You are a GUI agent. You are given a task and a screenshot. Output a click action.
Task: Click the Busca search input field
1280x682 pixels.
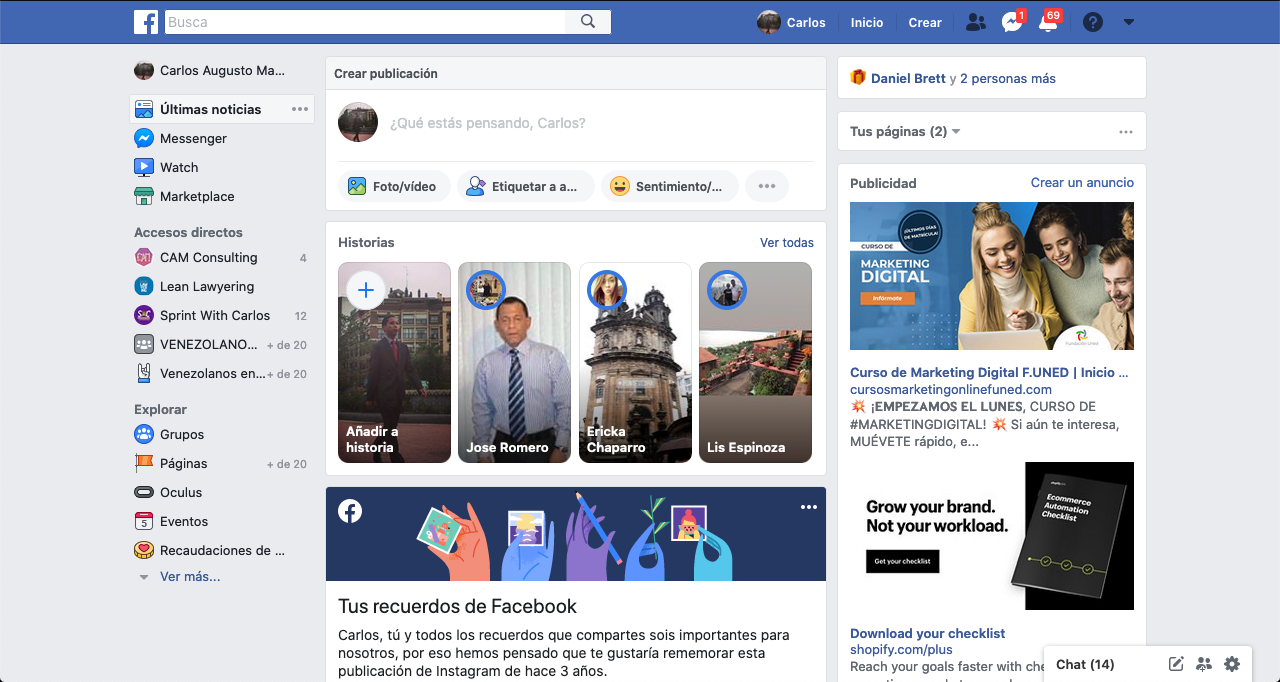pos(364,22)
